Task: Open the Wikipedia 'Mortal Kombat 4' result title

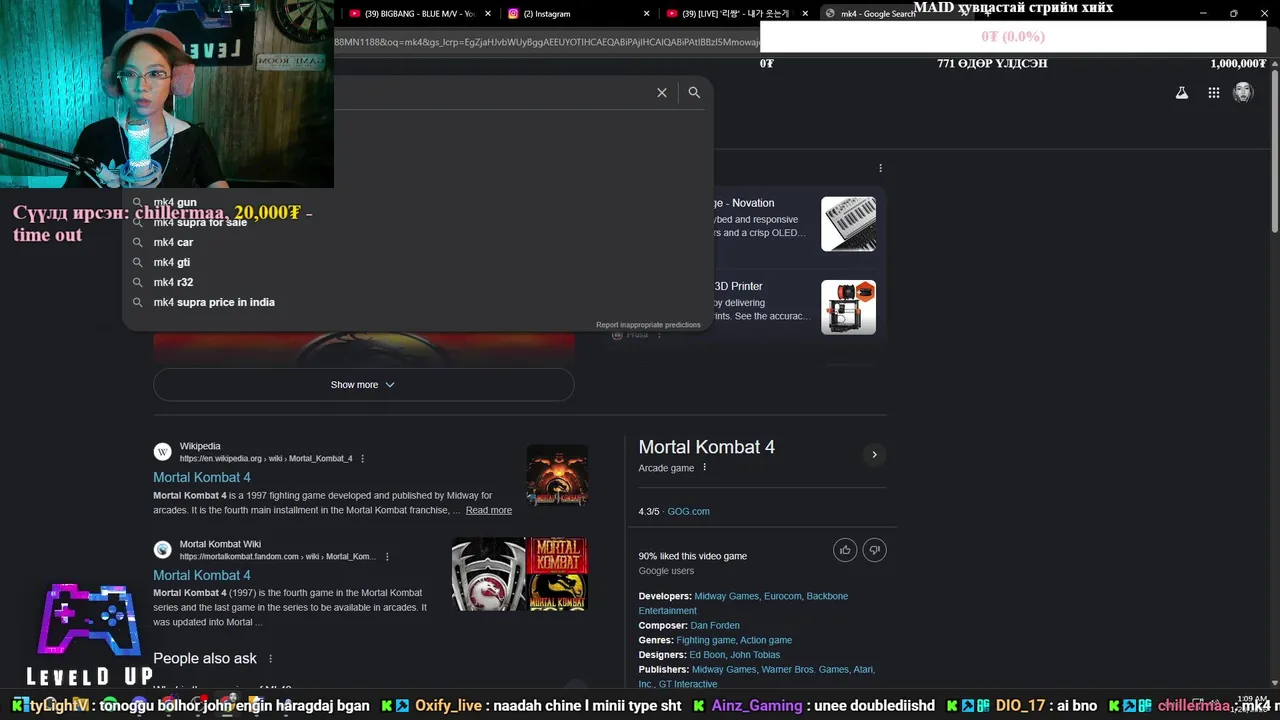Action: 202,477
